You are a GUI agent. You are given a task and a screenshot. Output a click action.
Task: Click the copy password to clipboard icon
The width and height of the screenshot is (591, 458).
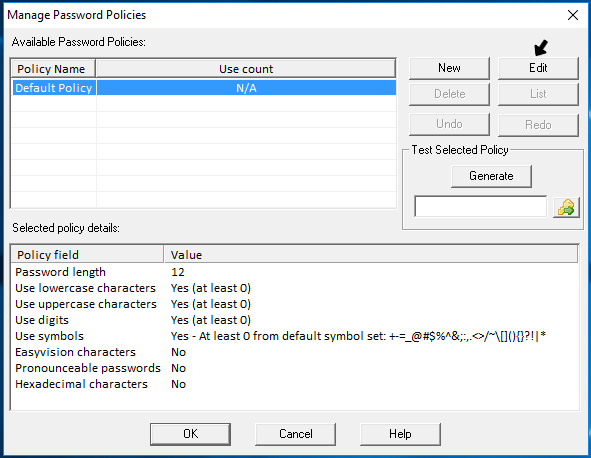[x=566, y=207]
